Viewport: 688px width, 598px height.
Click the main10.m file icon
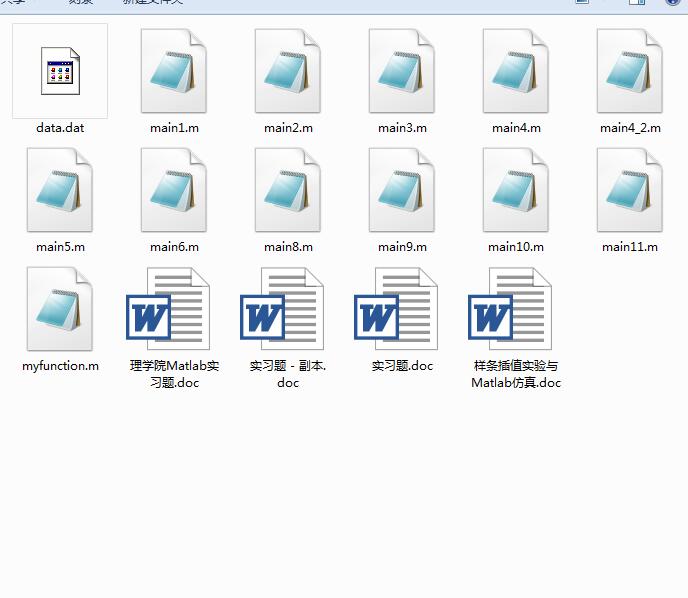[x=516, y=190]
